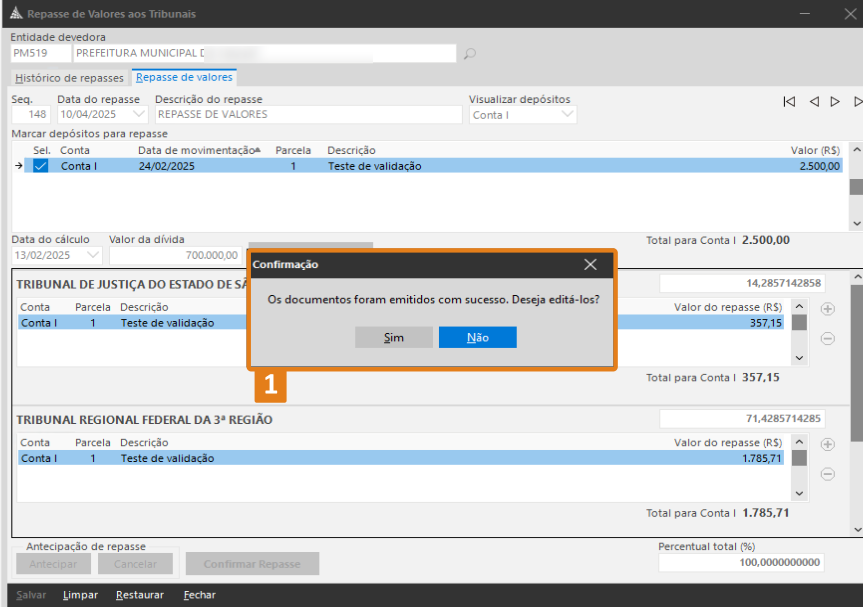Go to previous record arrow
The height and width of the screenshot is (607, 863).
click(814, 101)
